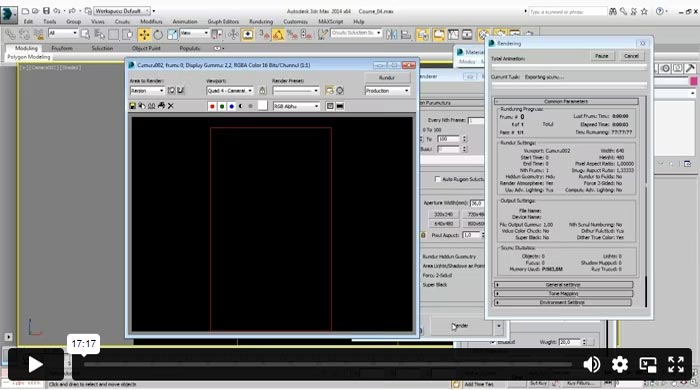
Task: Click the Select and Link icon
Action: tap(10, 34)
